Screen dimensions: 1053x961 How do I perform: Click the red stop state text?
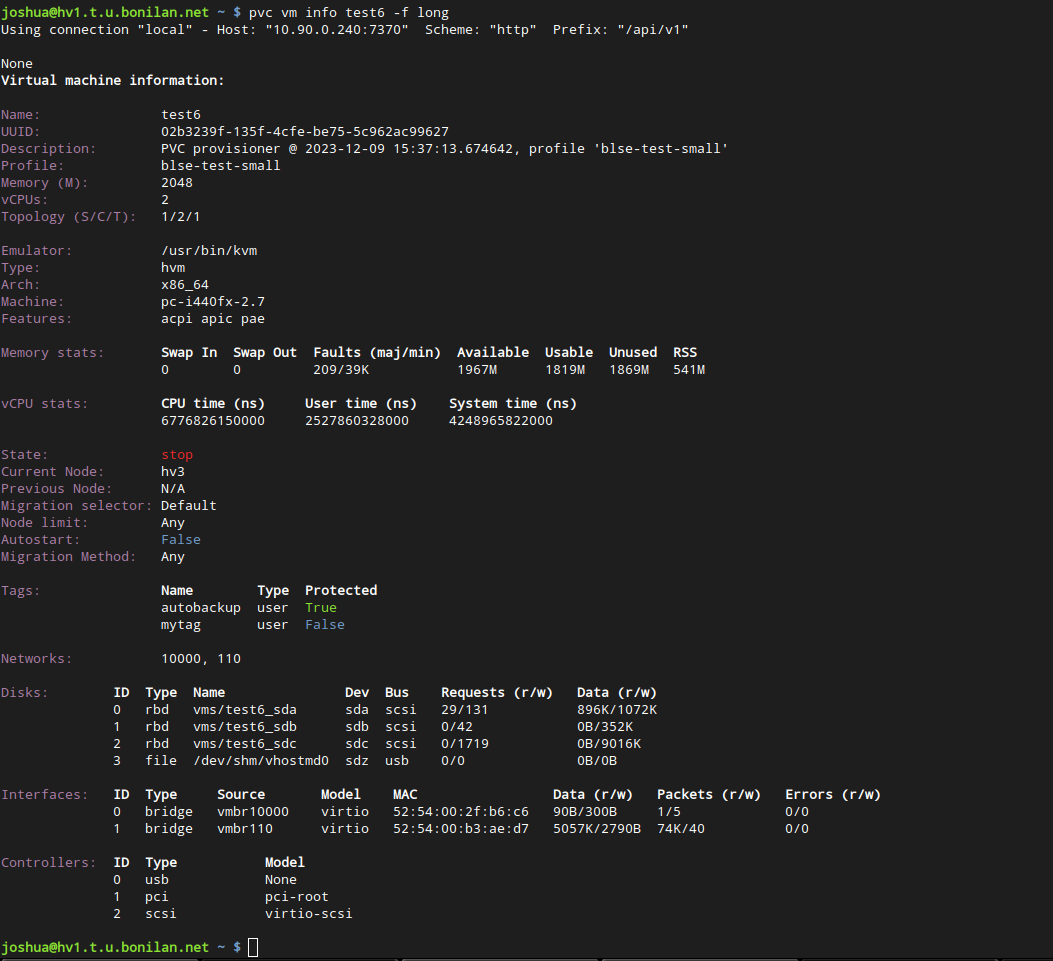(177, 454)
